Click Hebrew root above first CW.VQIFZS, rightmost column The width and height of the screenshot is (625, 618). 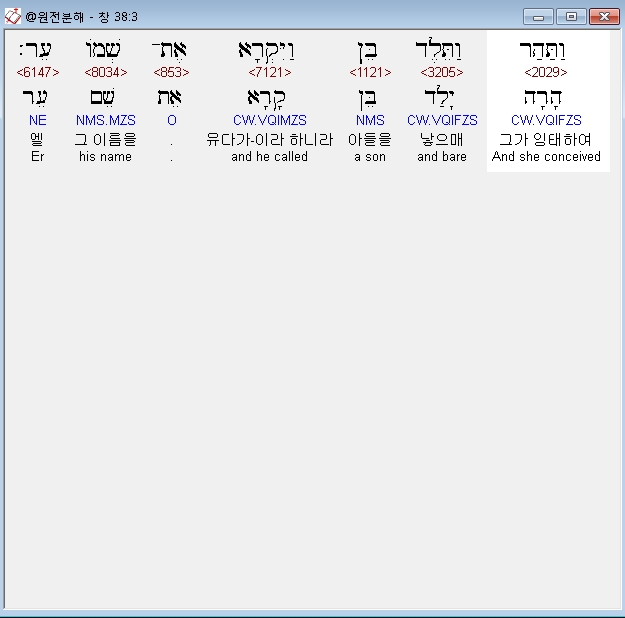point(543,98)
